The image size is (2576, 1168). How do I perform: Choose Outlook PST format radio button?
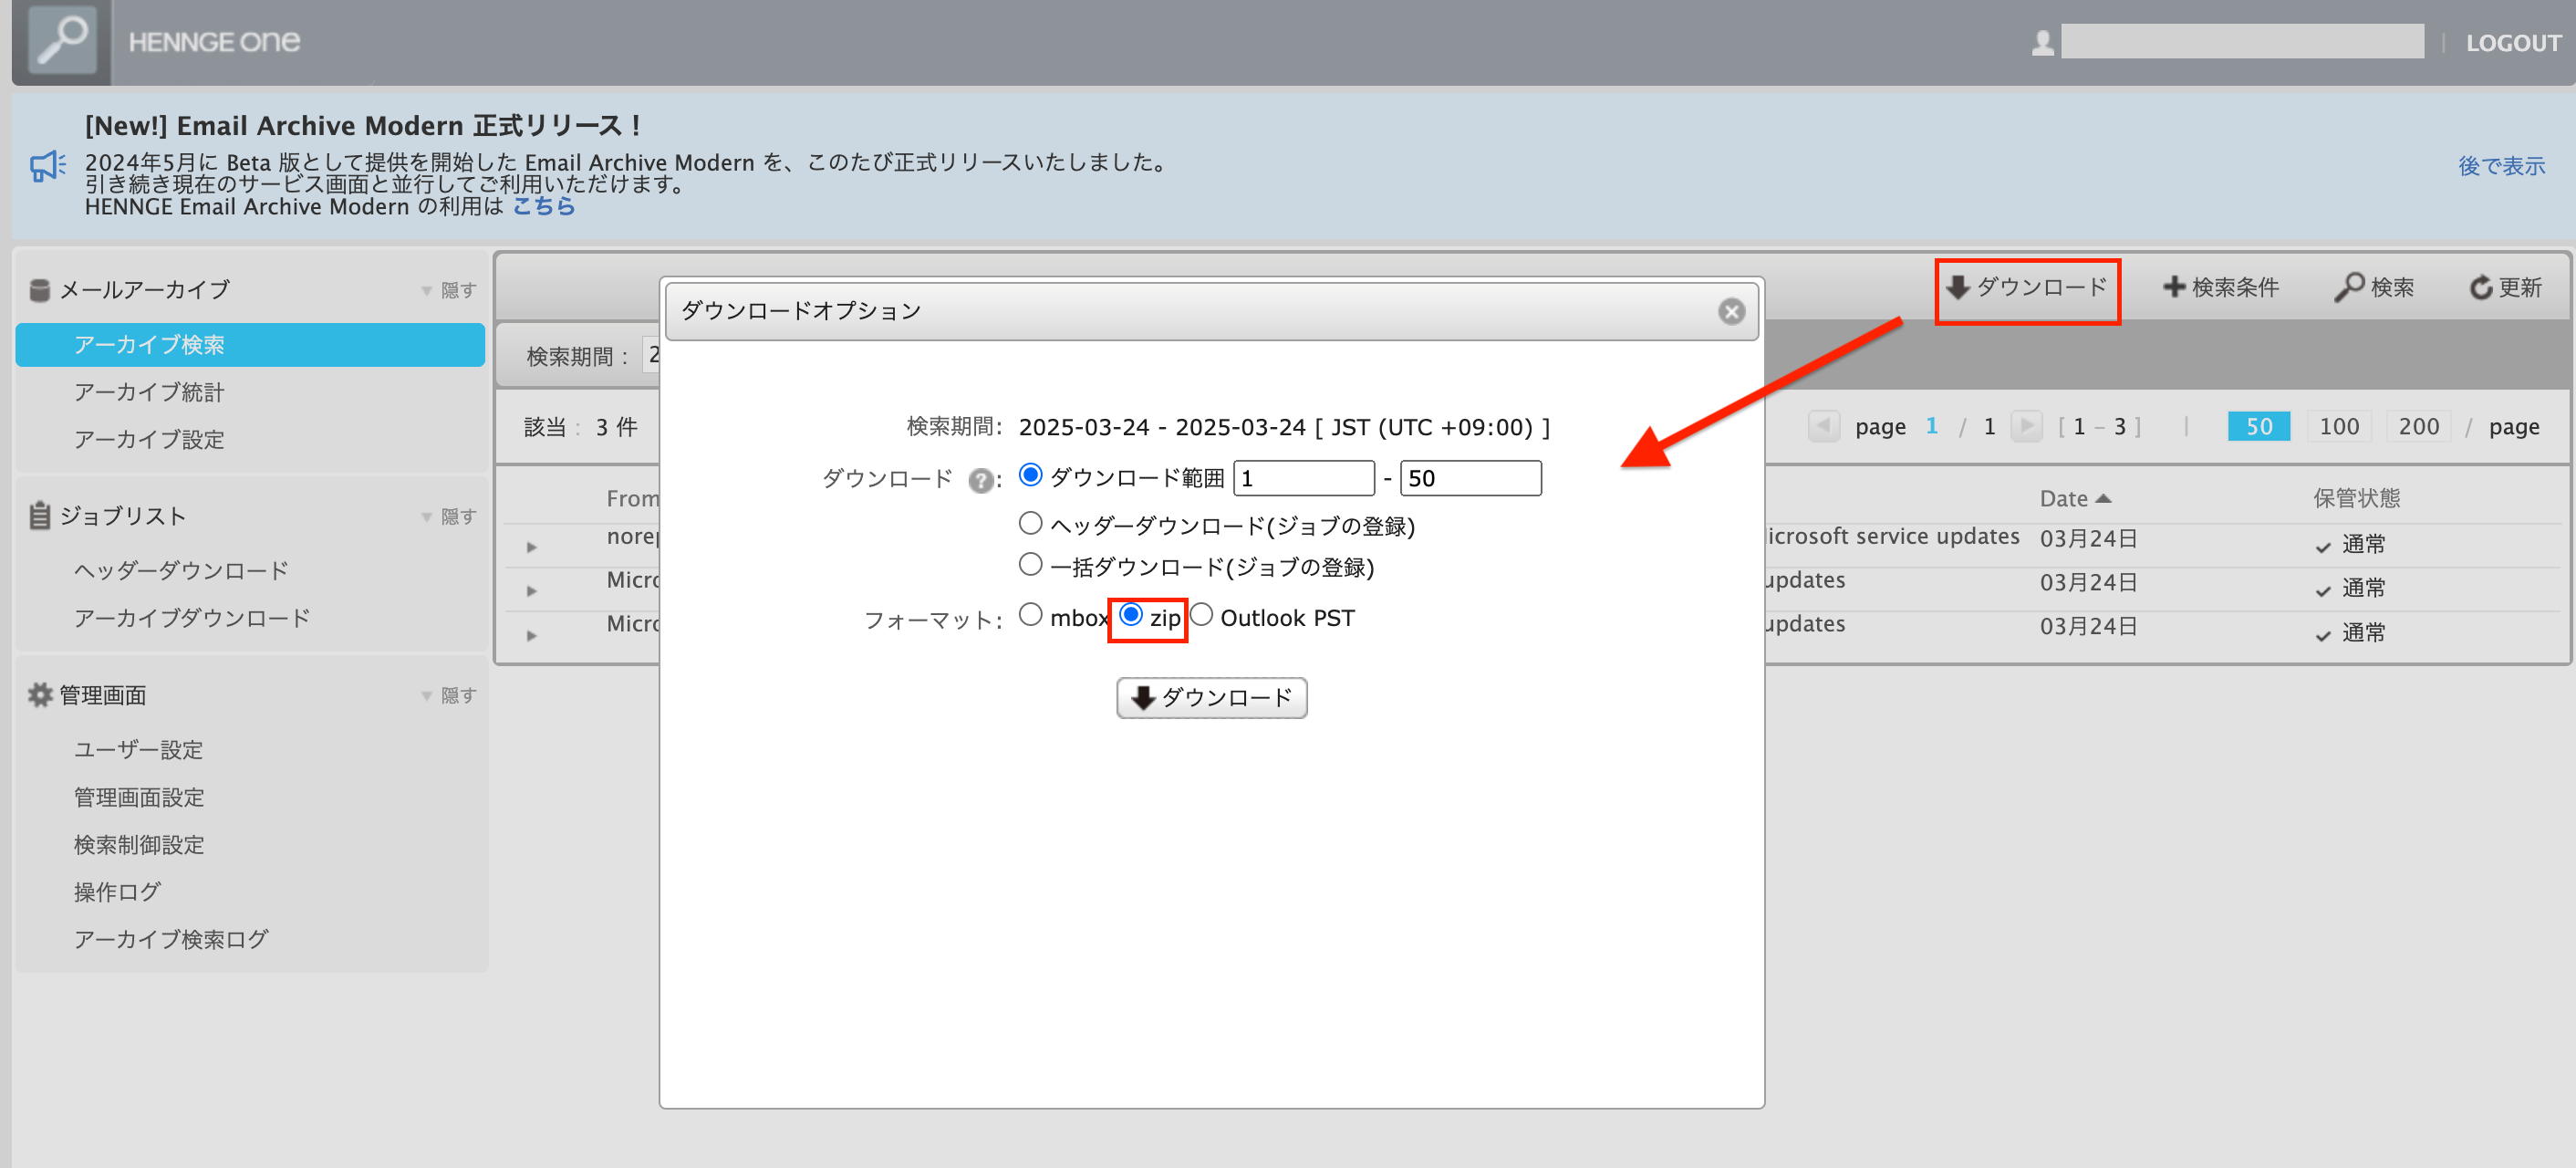pos(1201,614)
